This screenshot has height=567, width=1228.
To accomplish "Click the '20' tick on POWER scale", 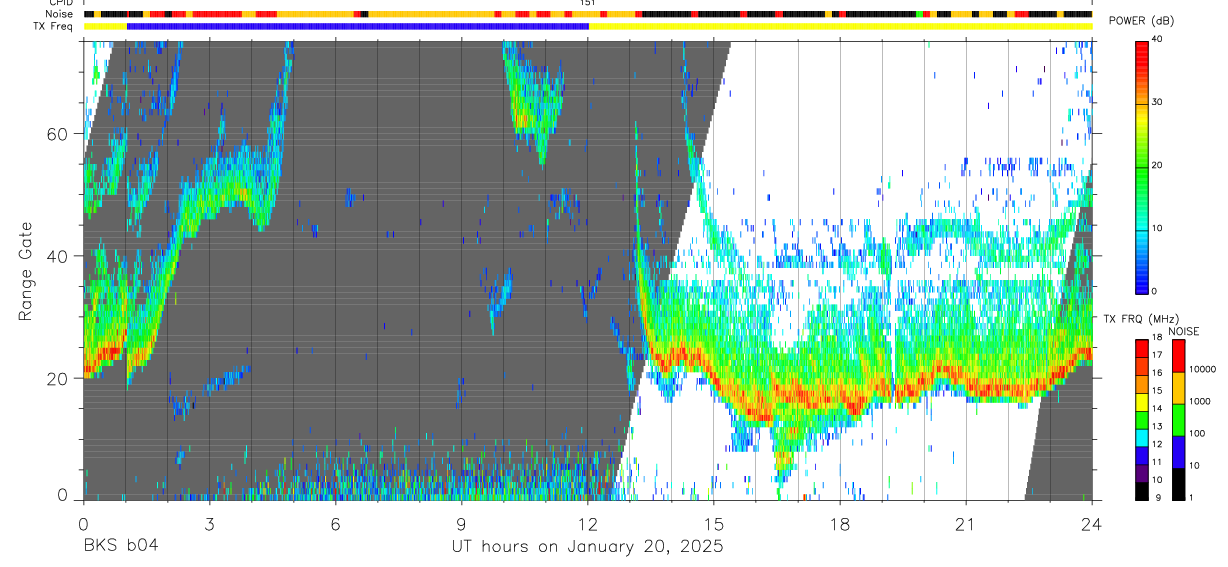I will 1158,165.
